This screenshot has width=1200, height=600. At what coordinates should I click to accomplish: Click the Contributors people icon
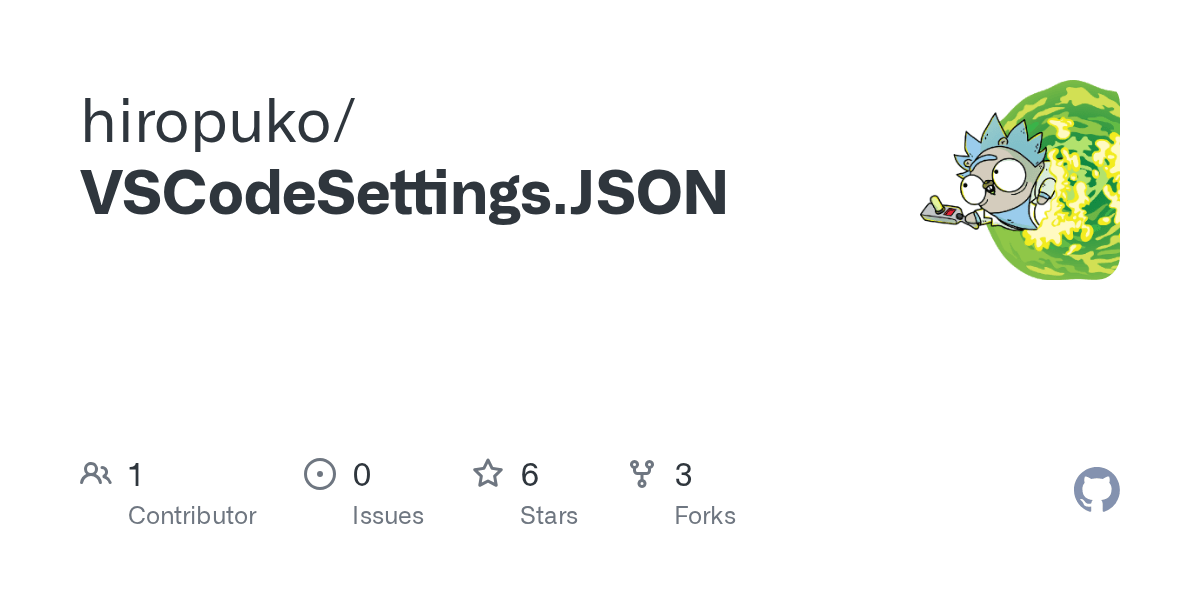click(96, 474)
